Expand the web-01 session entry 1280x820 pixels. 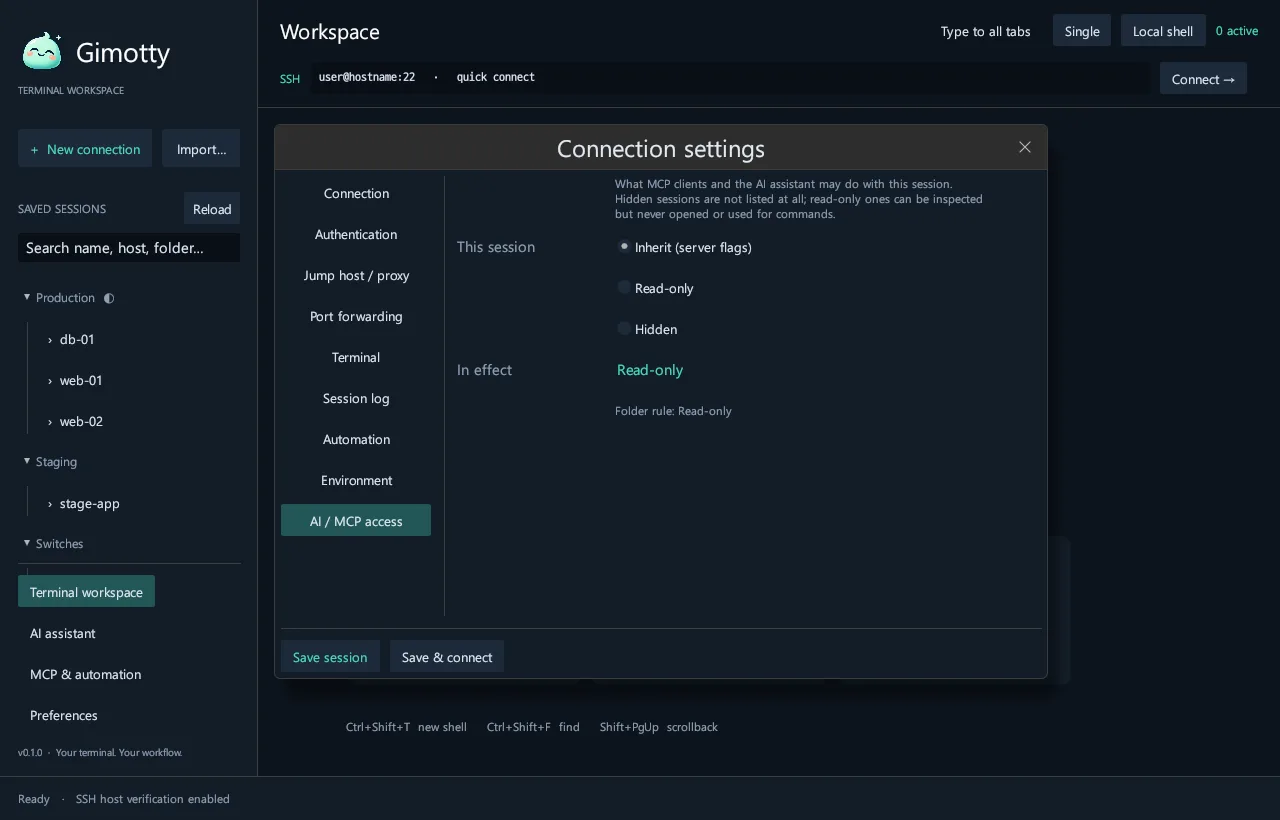[x=50, y=381]
